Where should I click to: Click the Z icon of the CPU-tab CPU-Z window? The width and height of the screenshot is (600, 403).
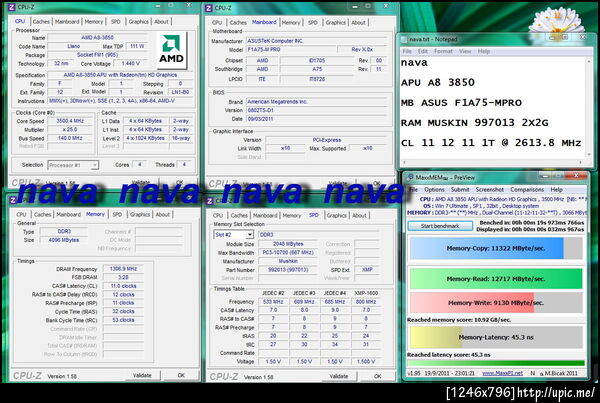coord(12,7)
